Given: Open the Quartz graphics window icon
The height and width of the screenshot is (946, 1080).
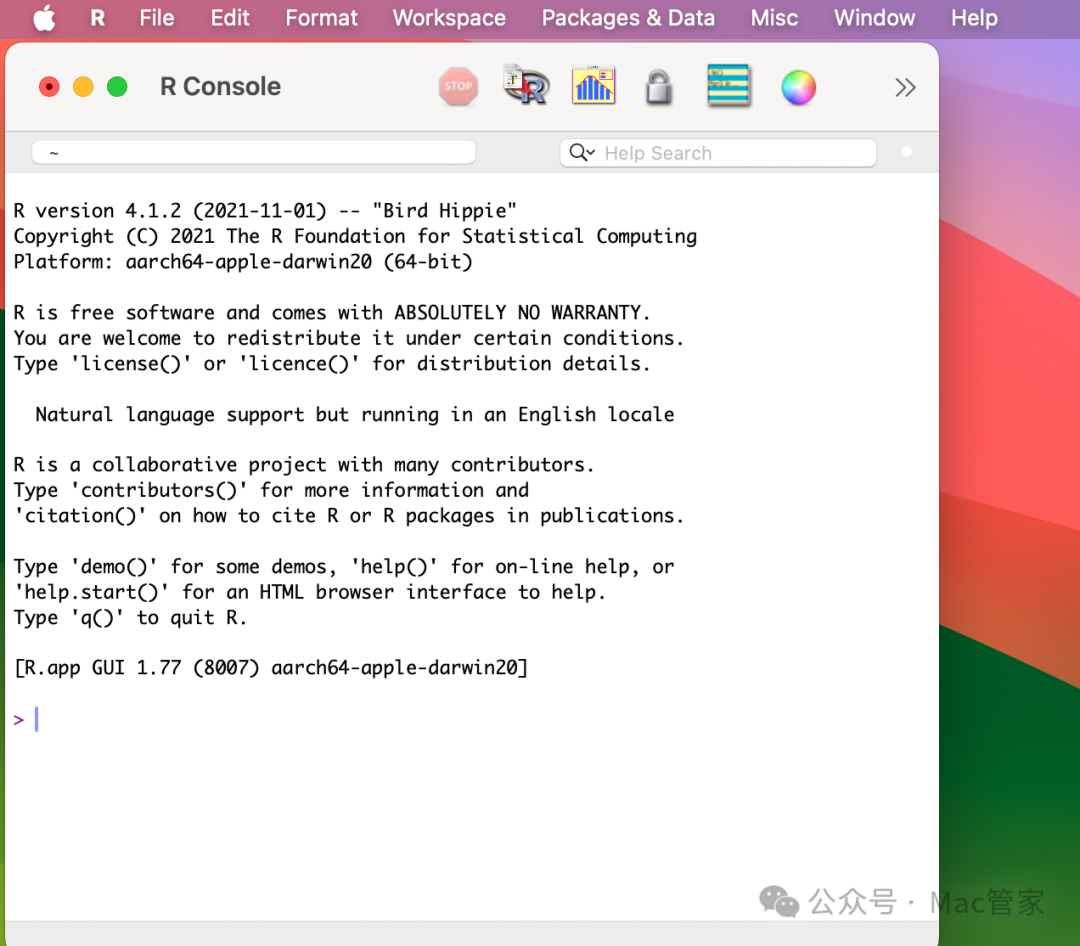Looking at the screenshot, I should (x=593, y=86).
